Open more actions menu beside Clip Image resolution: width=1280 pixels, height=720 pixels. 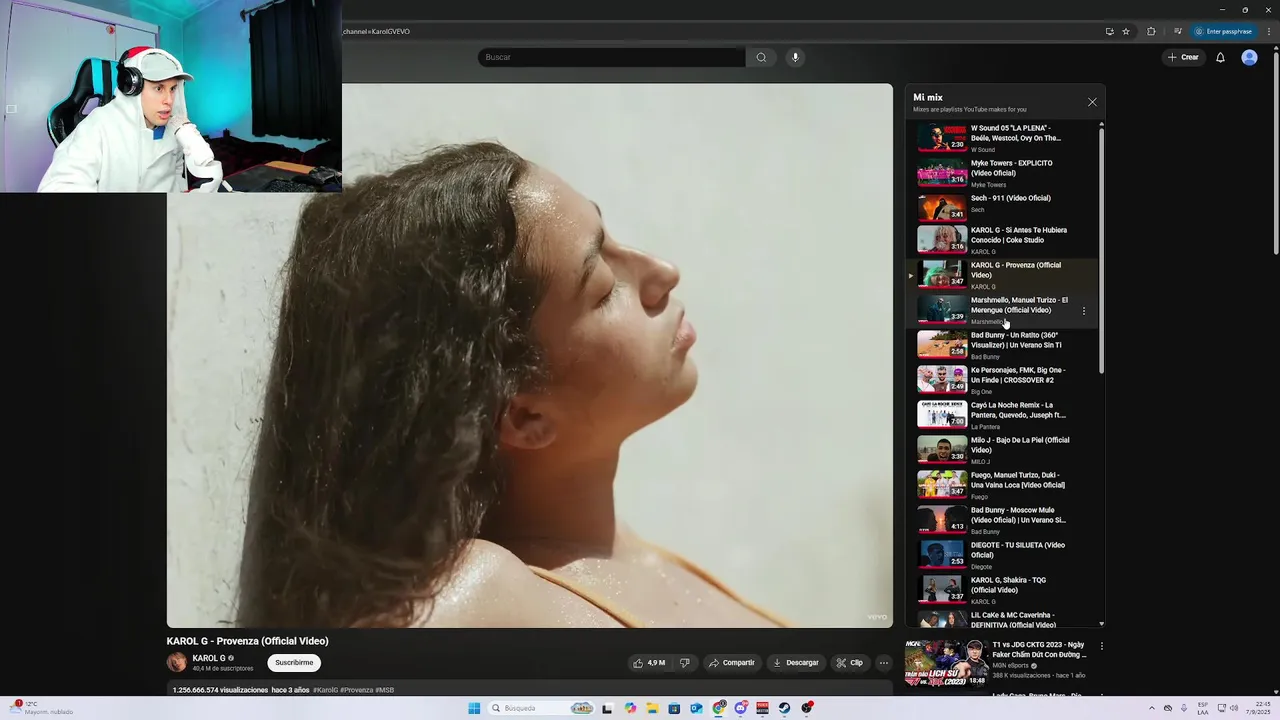coord(883,662)
